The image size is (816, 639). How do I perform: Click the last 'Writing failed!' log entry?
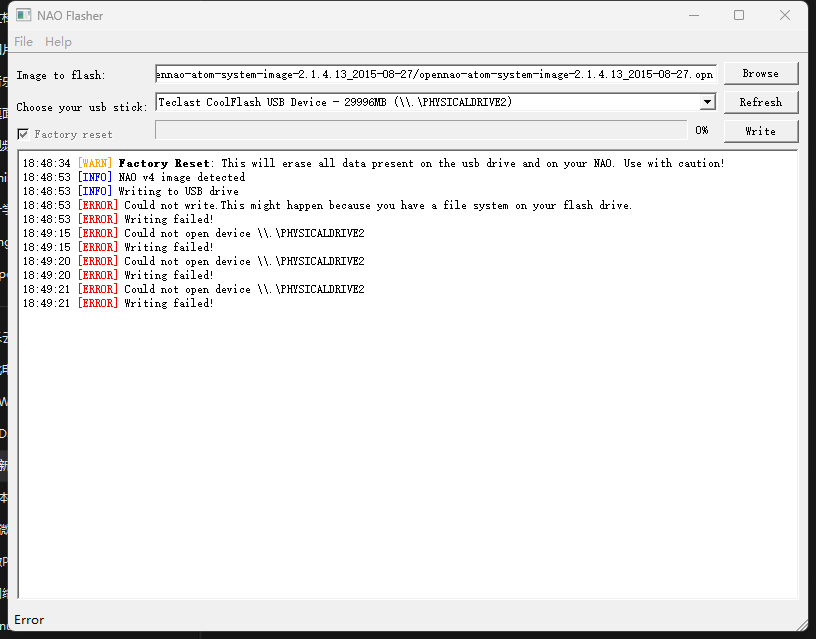click(x=168, y=303)
